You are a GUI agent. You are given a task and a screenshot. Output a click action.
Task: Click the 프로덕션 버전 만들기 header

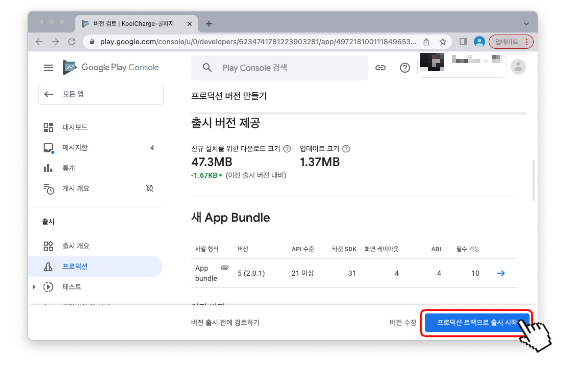click(x=229, y=96)
